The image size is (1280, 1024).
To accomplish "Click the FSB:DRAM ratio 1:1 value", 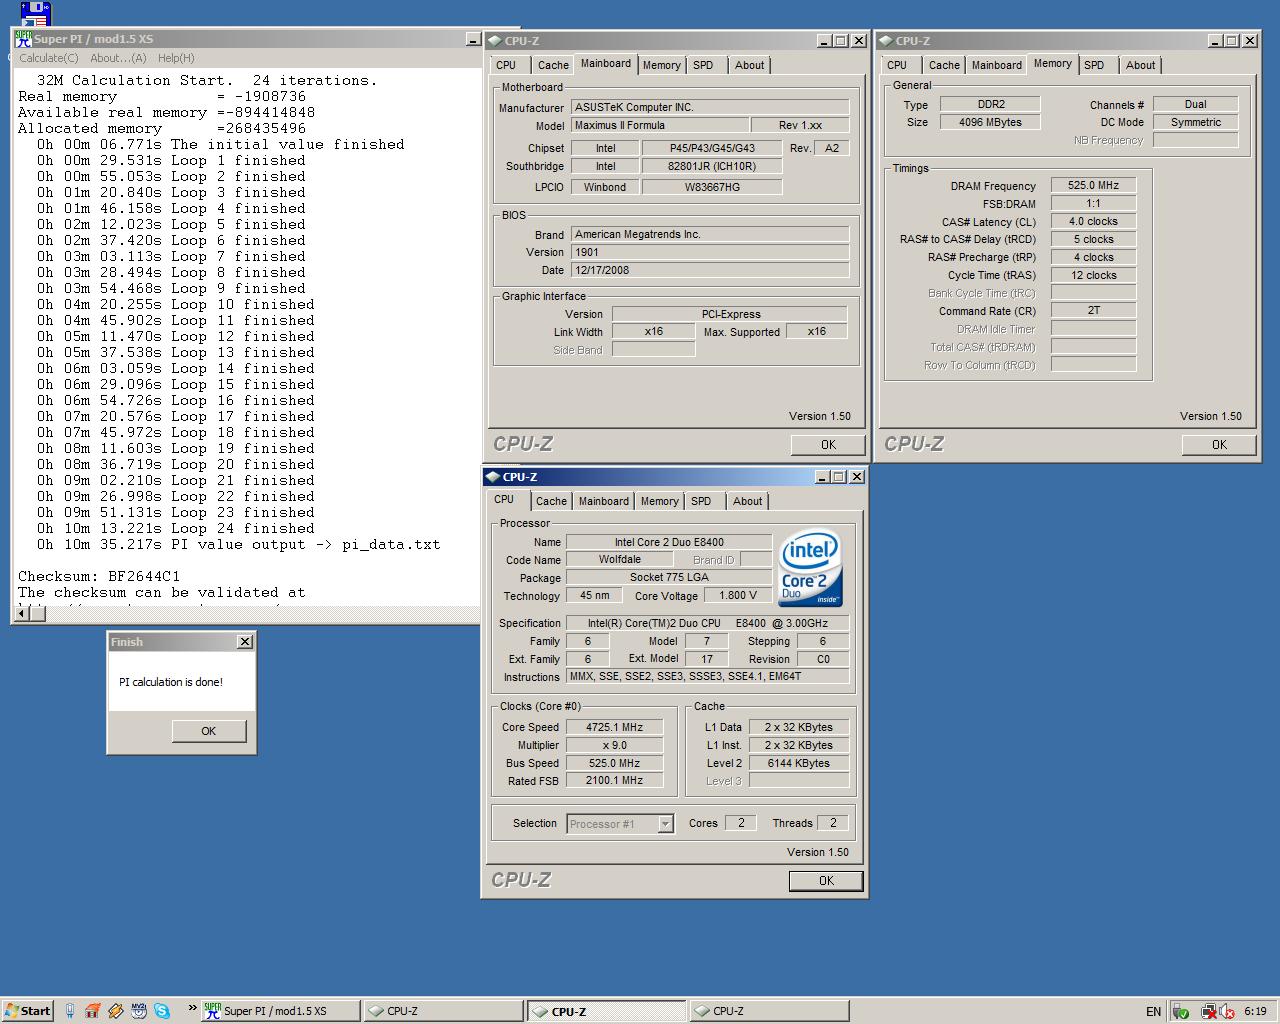I will [1093, 203].
